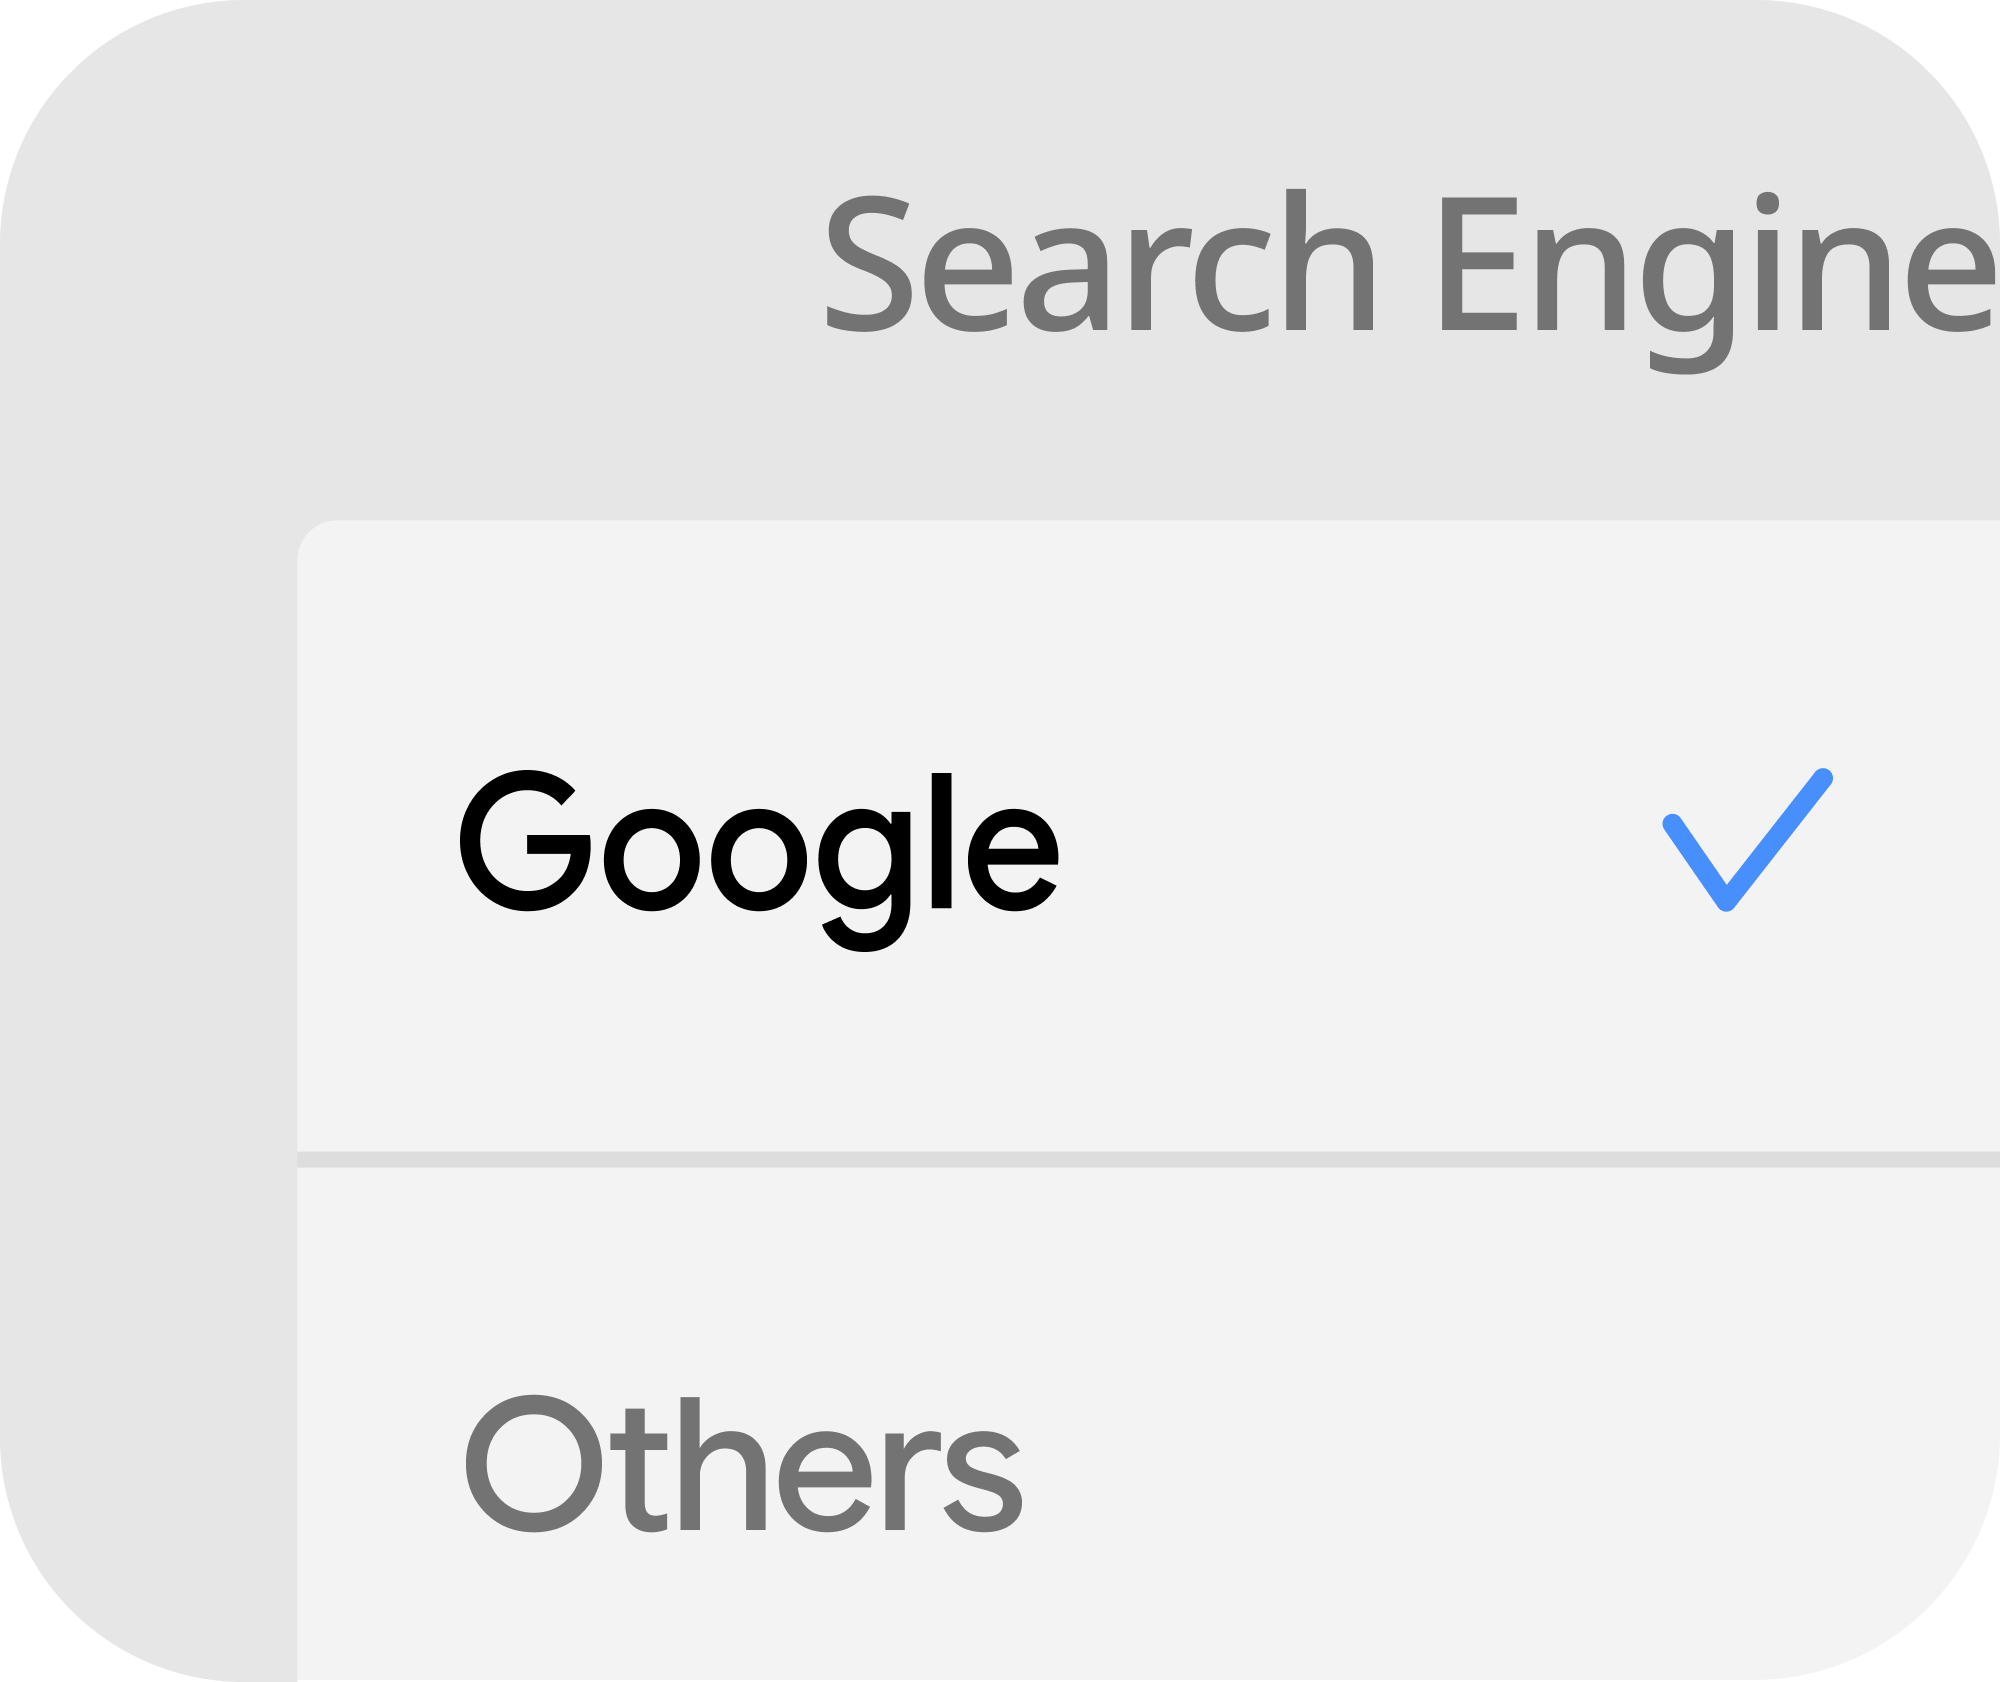Click the gray sidebar strip left of list
This screenshot has height=1682, width=2000.
pos(148,1100)
